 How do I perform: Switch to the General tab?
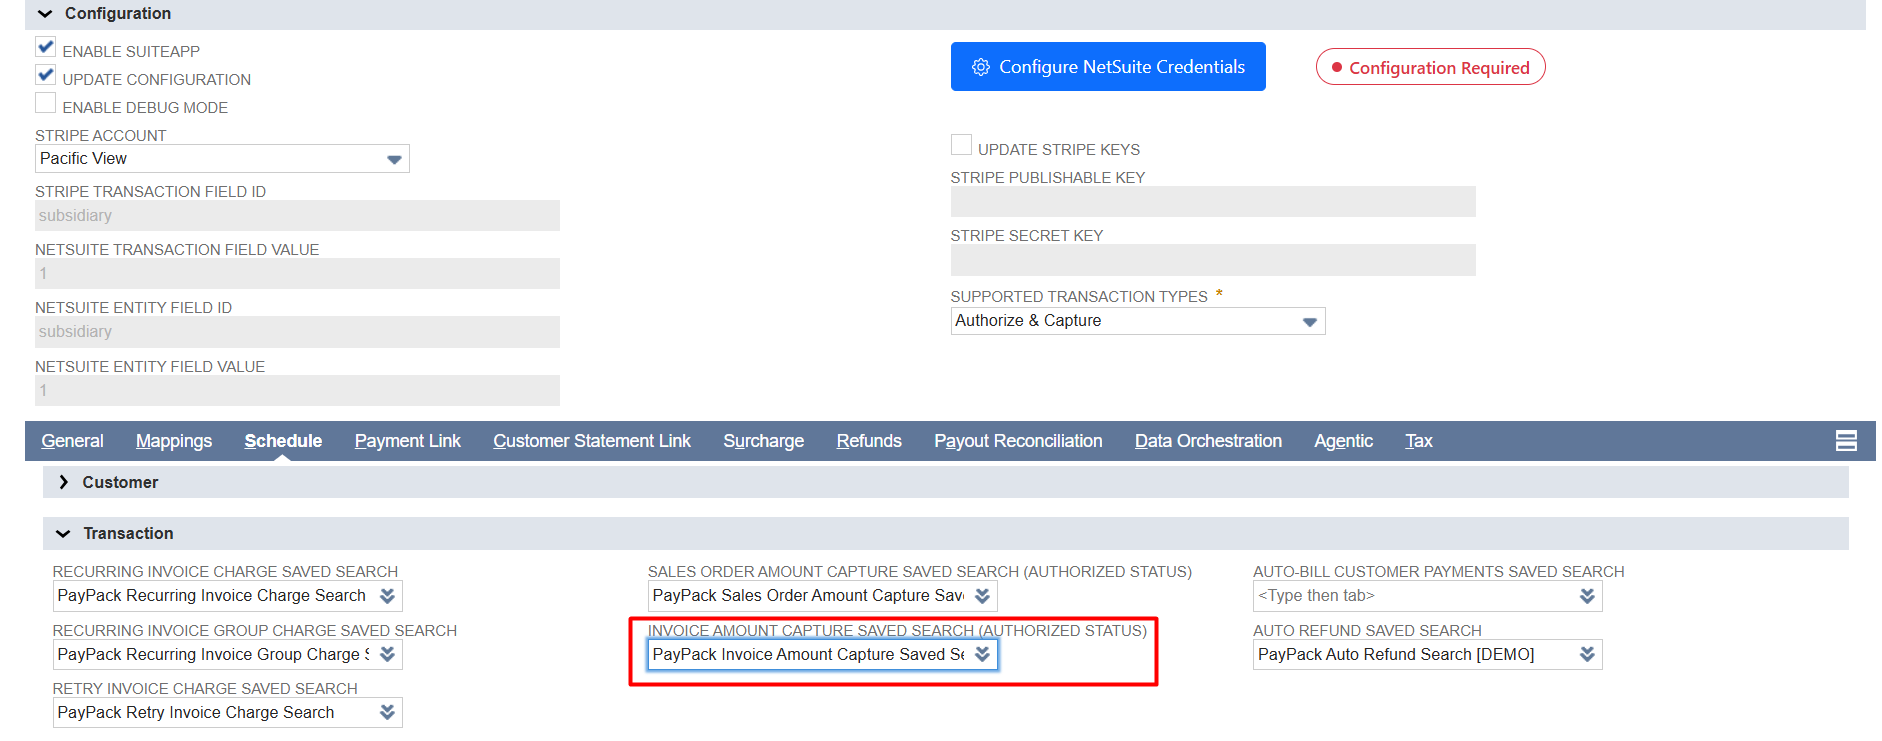tap(72, 441)
